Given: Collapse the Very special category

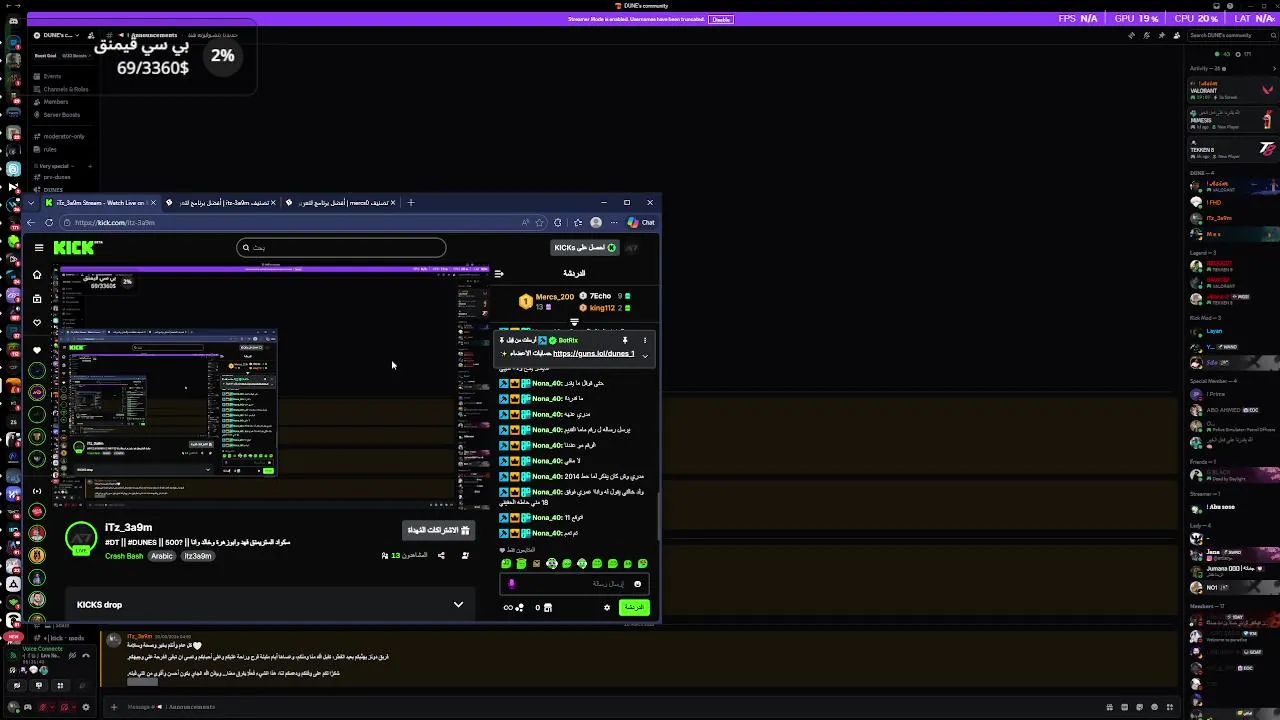Looking at the screenshot, I should tap(55, 166).
